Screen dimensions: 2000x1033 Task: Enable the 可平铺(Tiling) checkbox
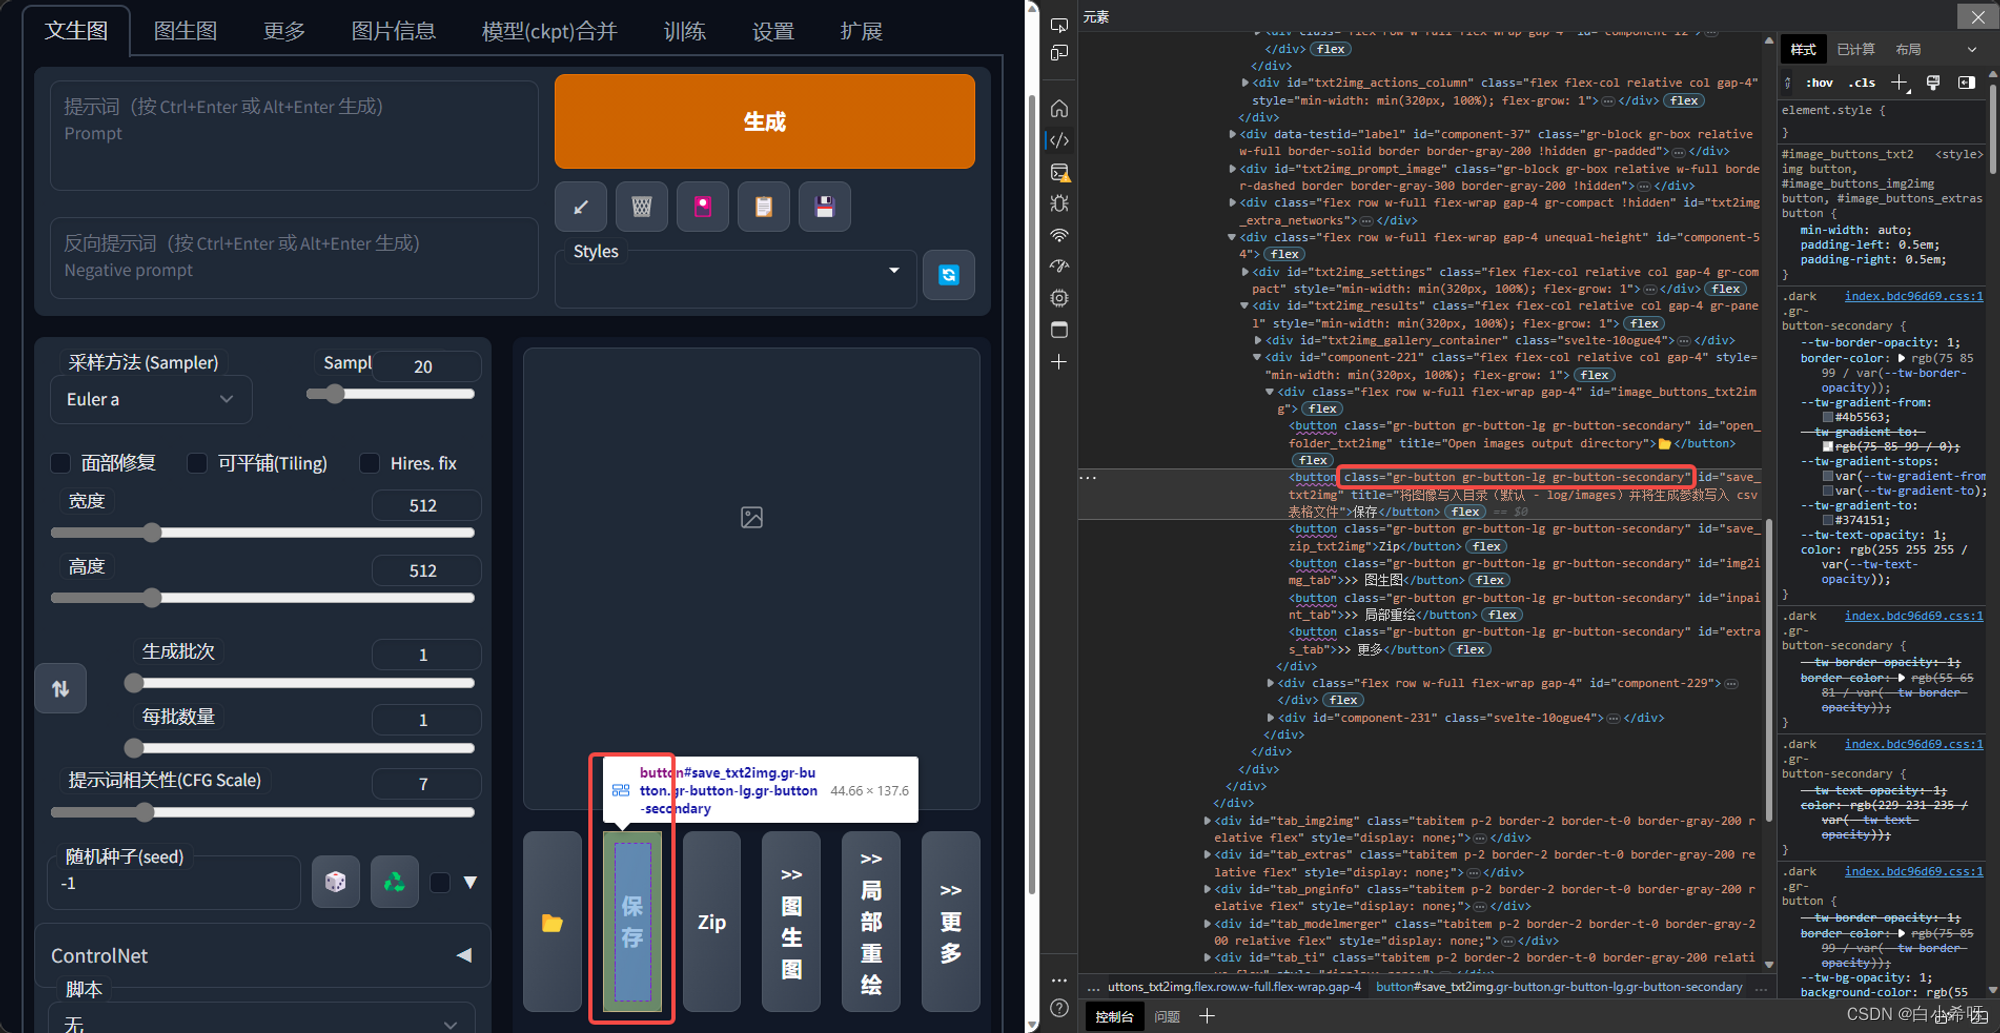(x=197, y=463)
